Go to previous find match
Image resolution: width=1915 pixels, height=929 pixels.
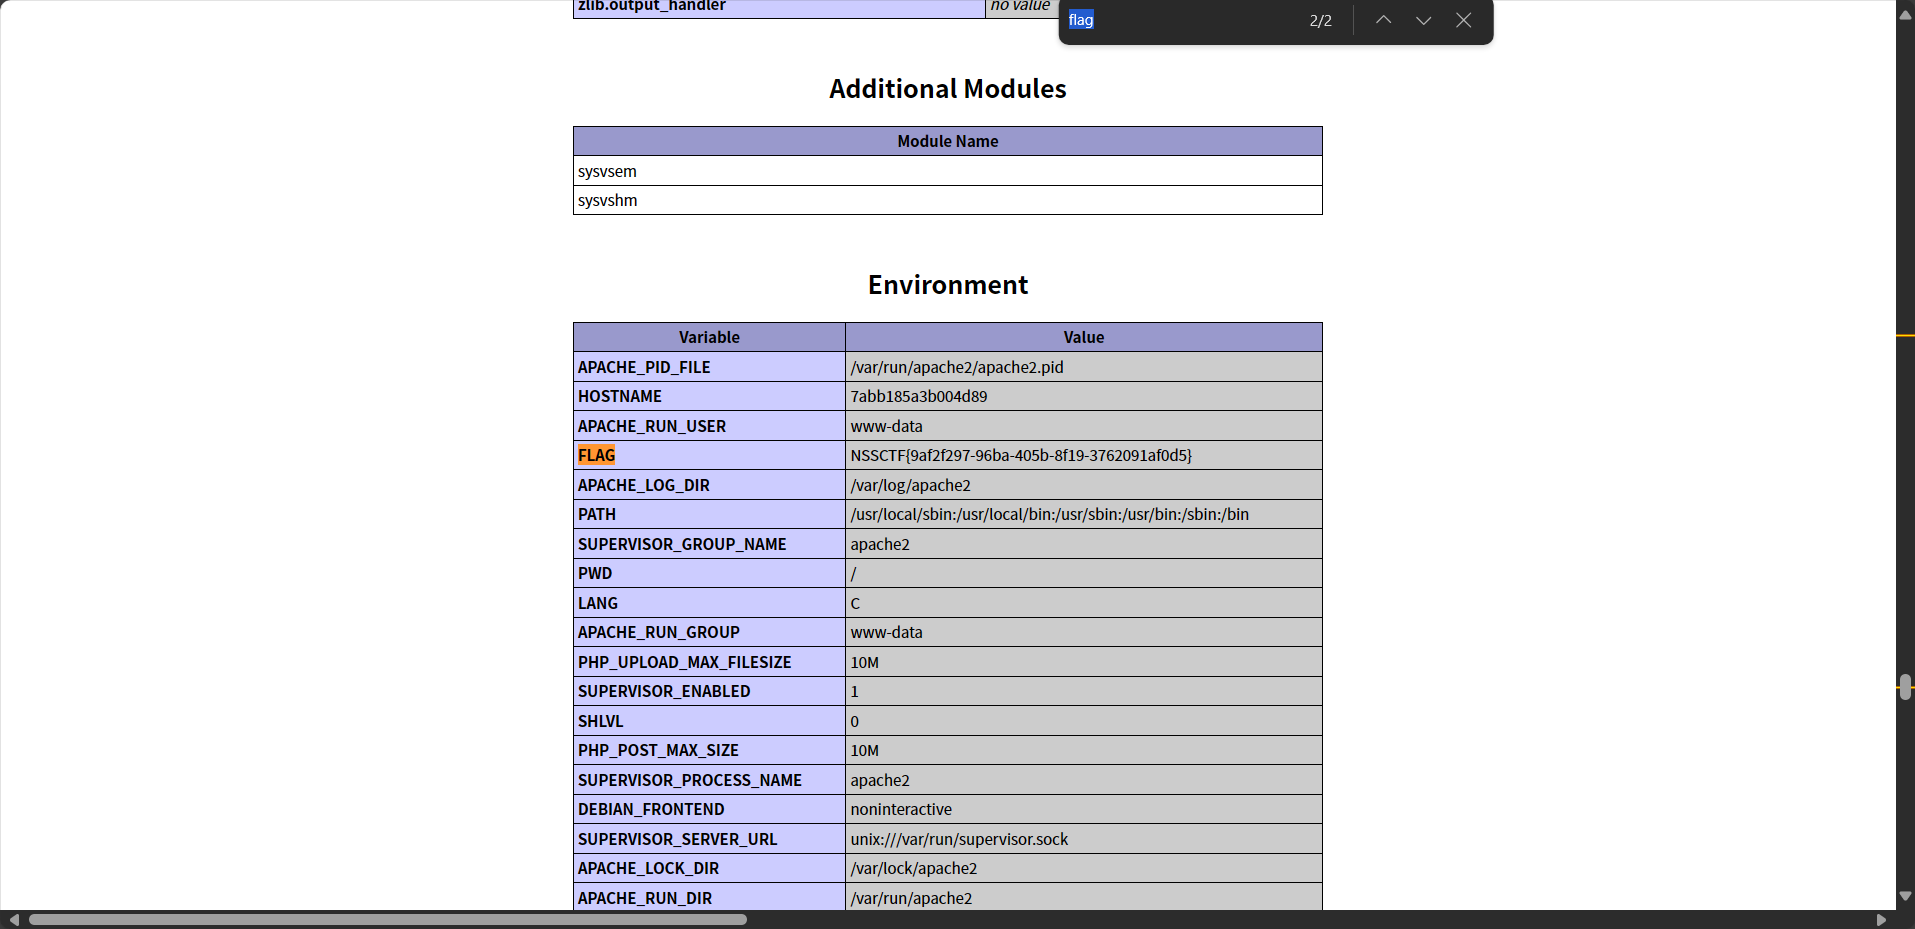tap(1383, 20)
